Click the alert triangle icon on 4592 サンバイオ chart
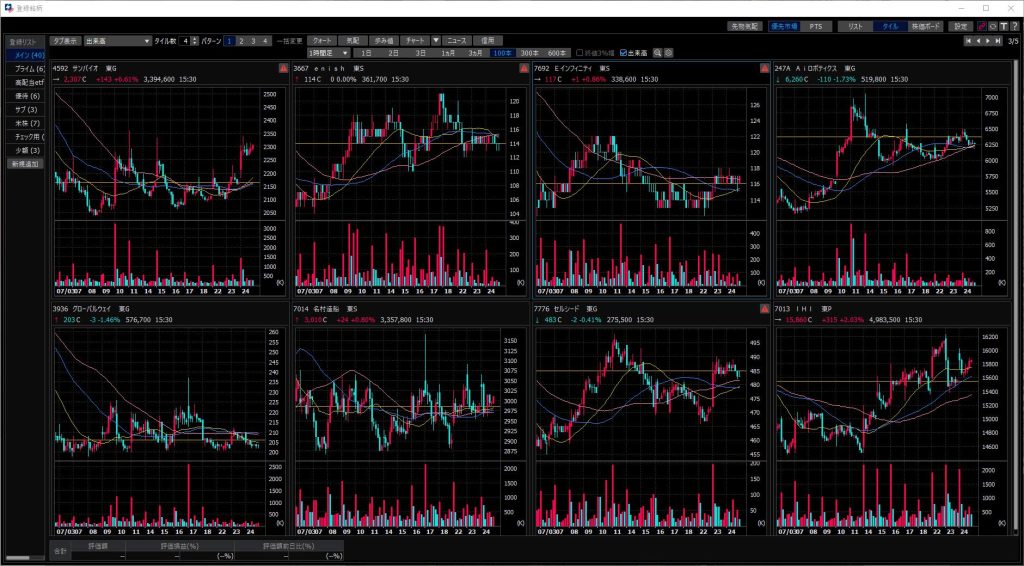 point(282,68)
